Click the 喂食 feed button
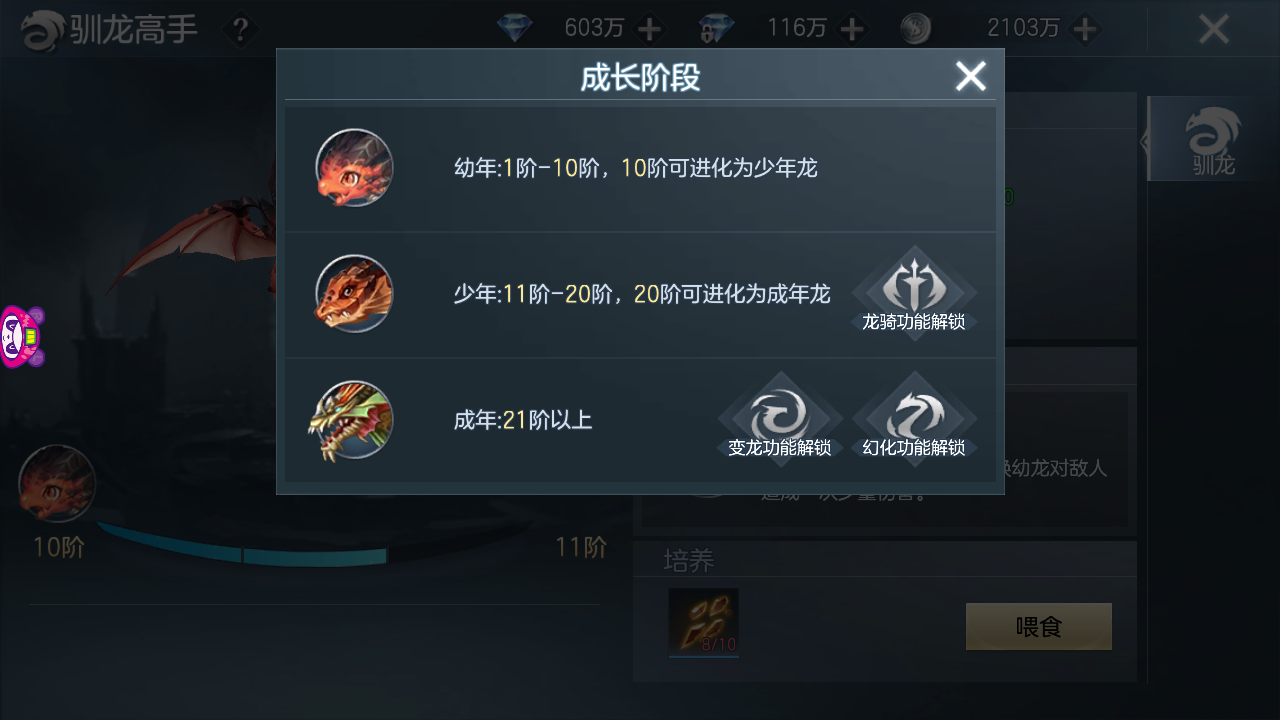Image resolution: width=1280 pixels, height=720 pixels. (x=1039, y=627)
